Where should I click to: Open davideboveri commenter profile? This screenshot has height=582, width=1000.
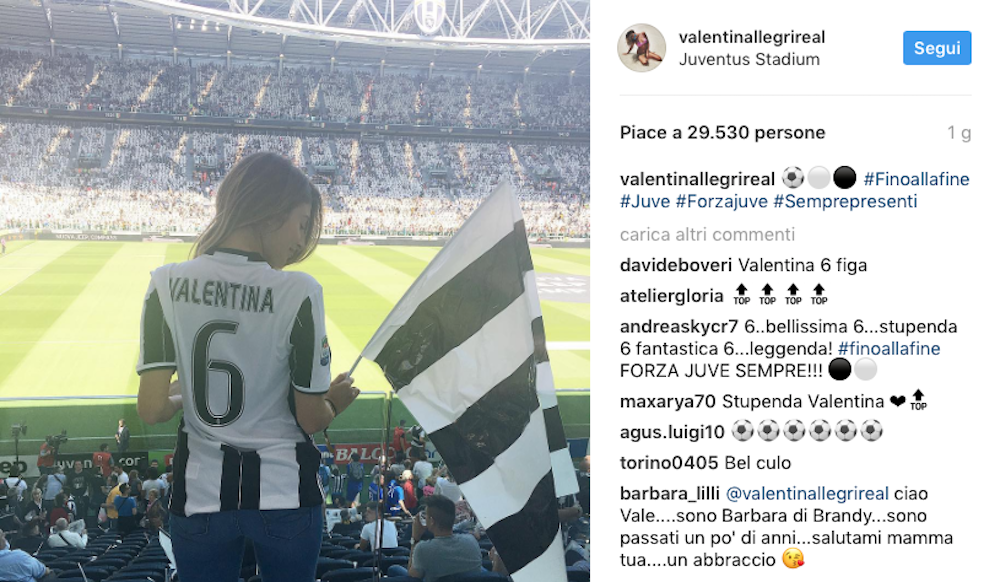pos(676,265)
